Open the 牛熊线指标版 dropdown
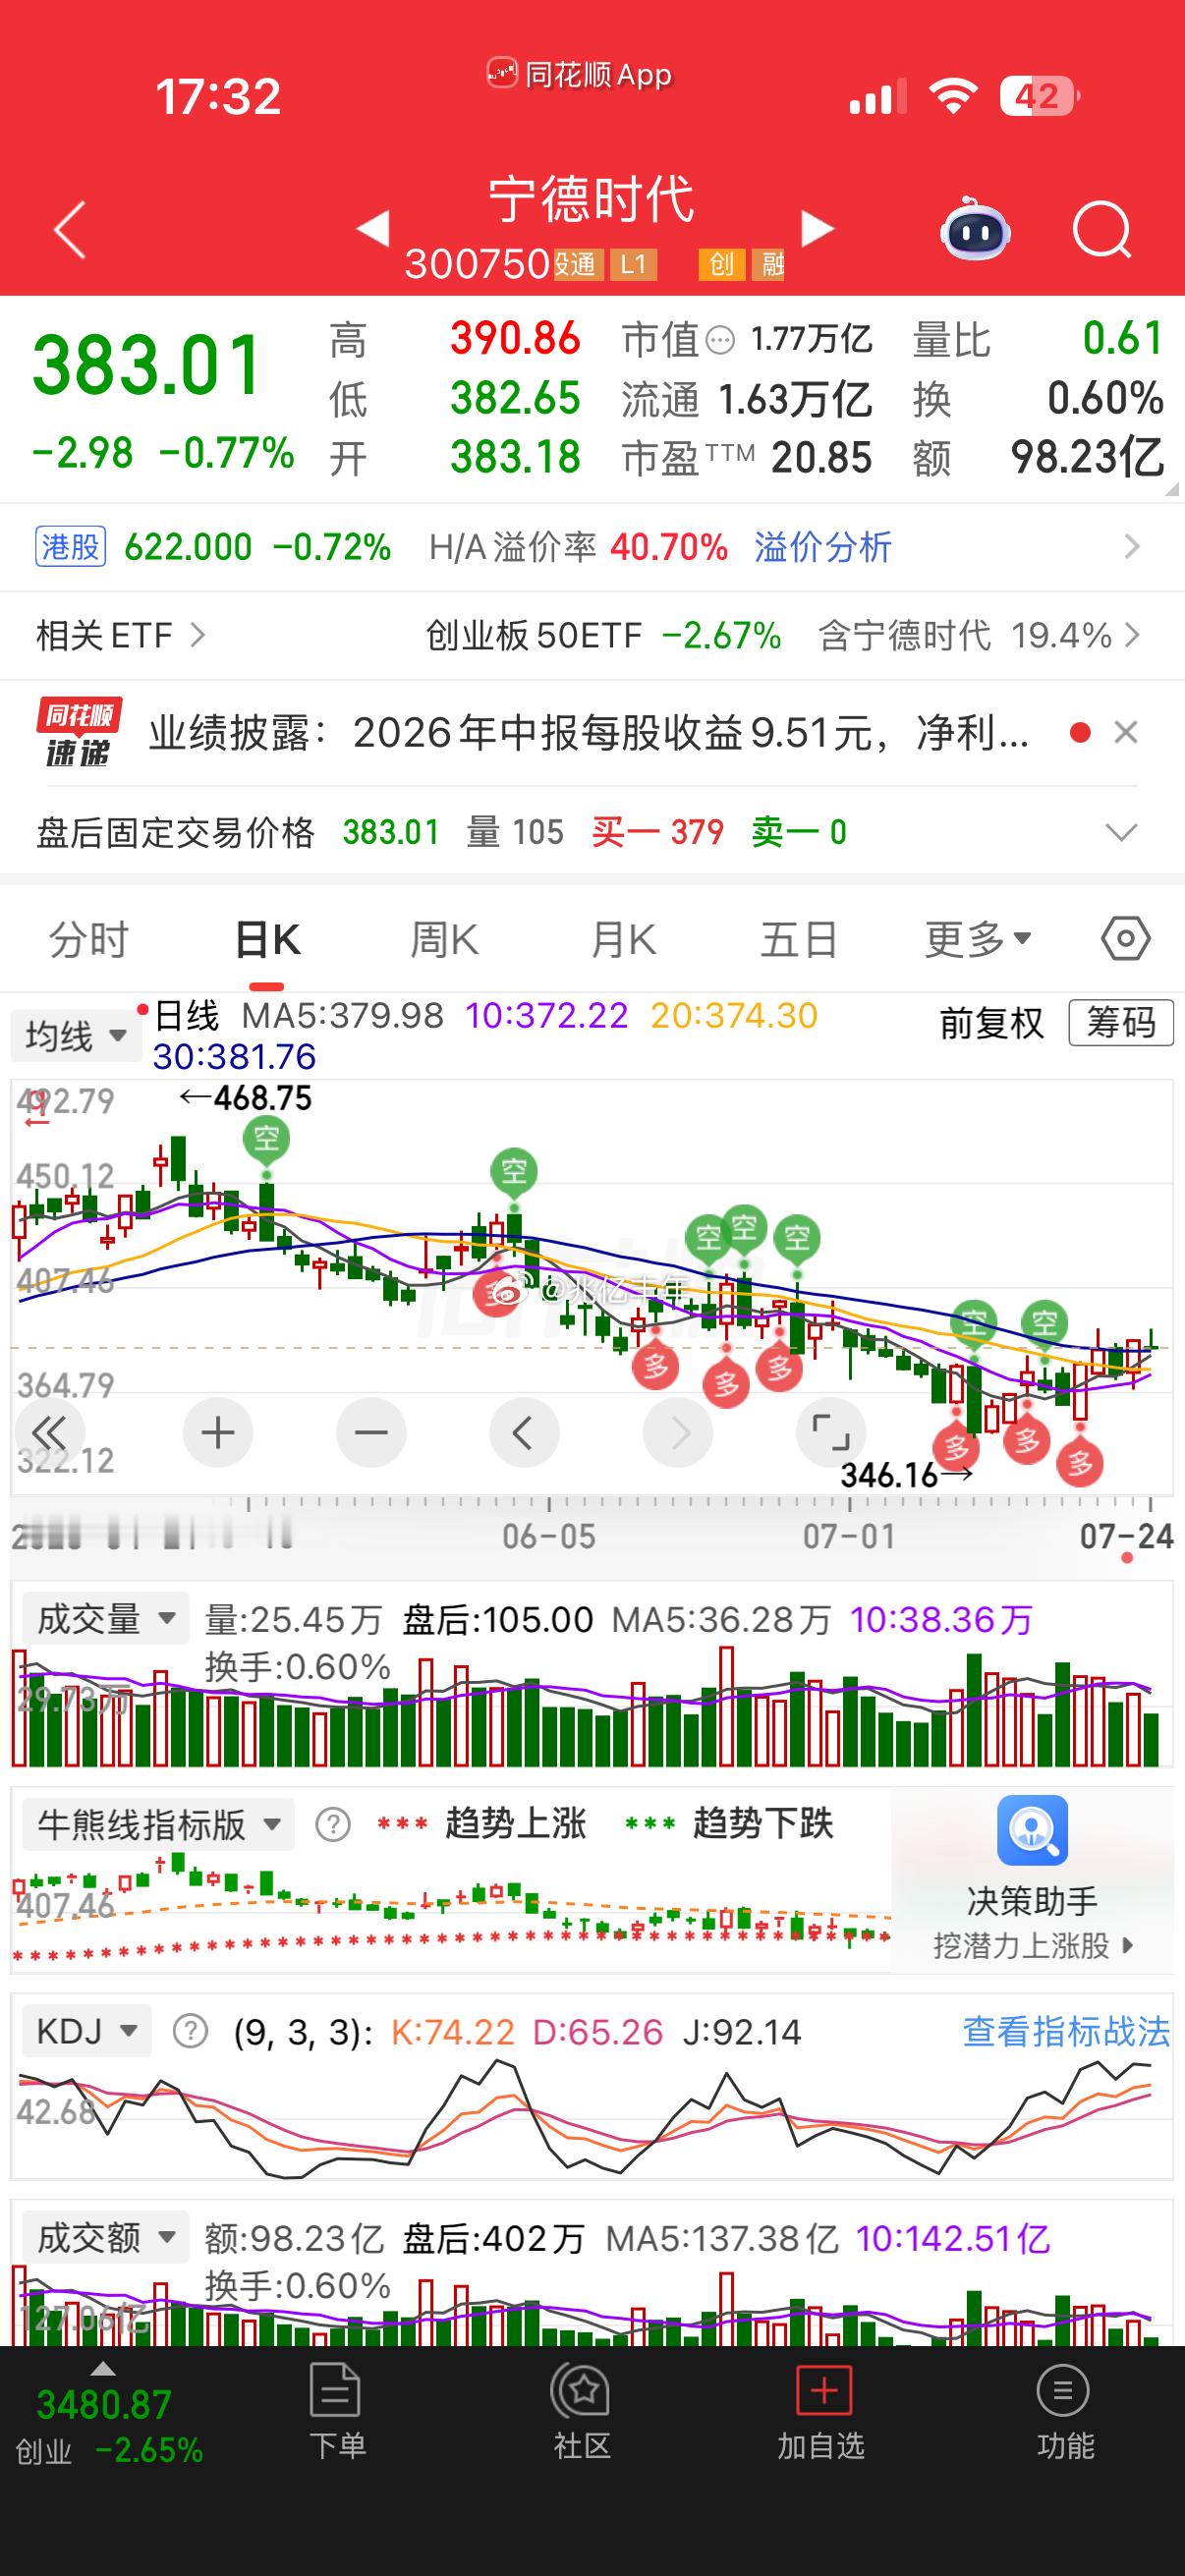 pos(158,1825)
